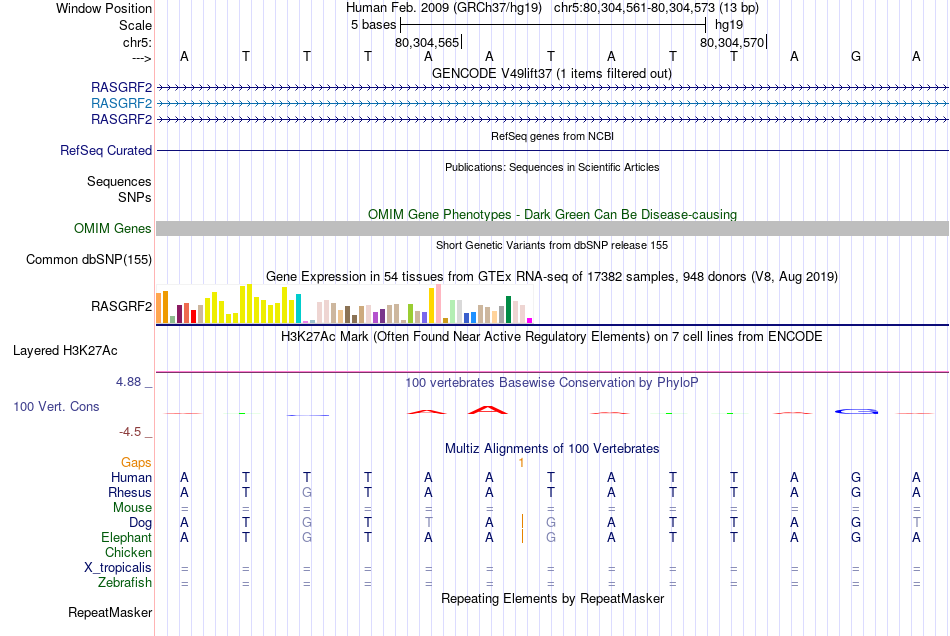The width and height of the screenshot is (950, 636).
Task: Select the Scale track label
Action: point(135,25)
